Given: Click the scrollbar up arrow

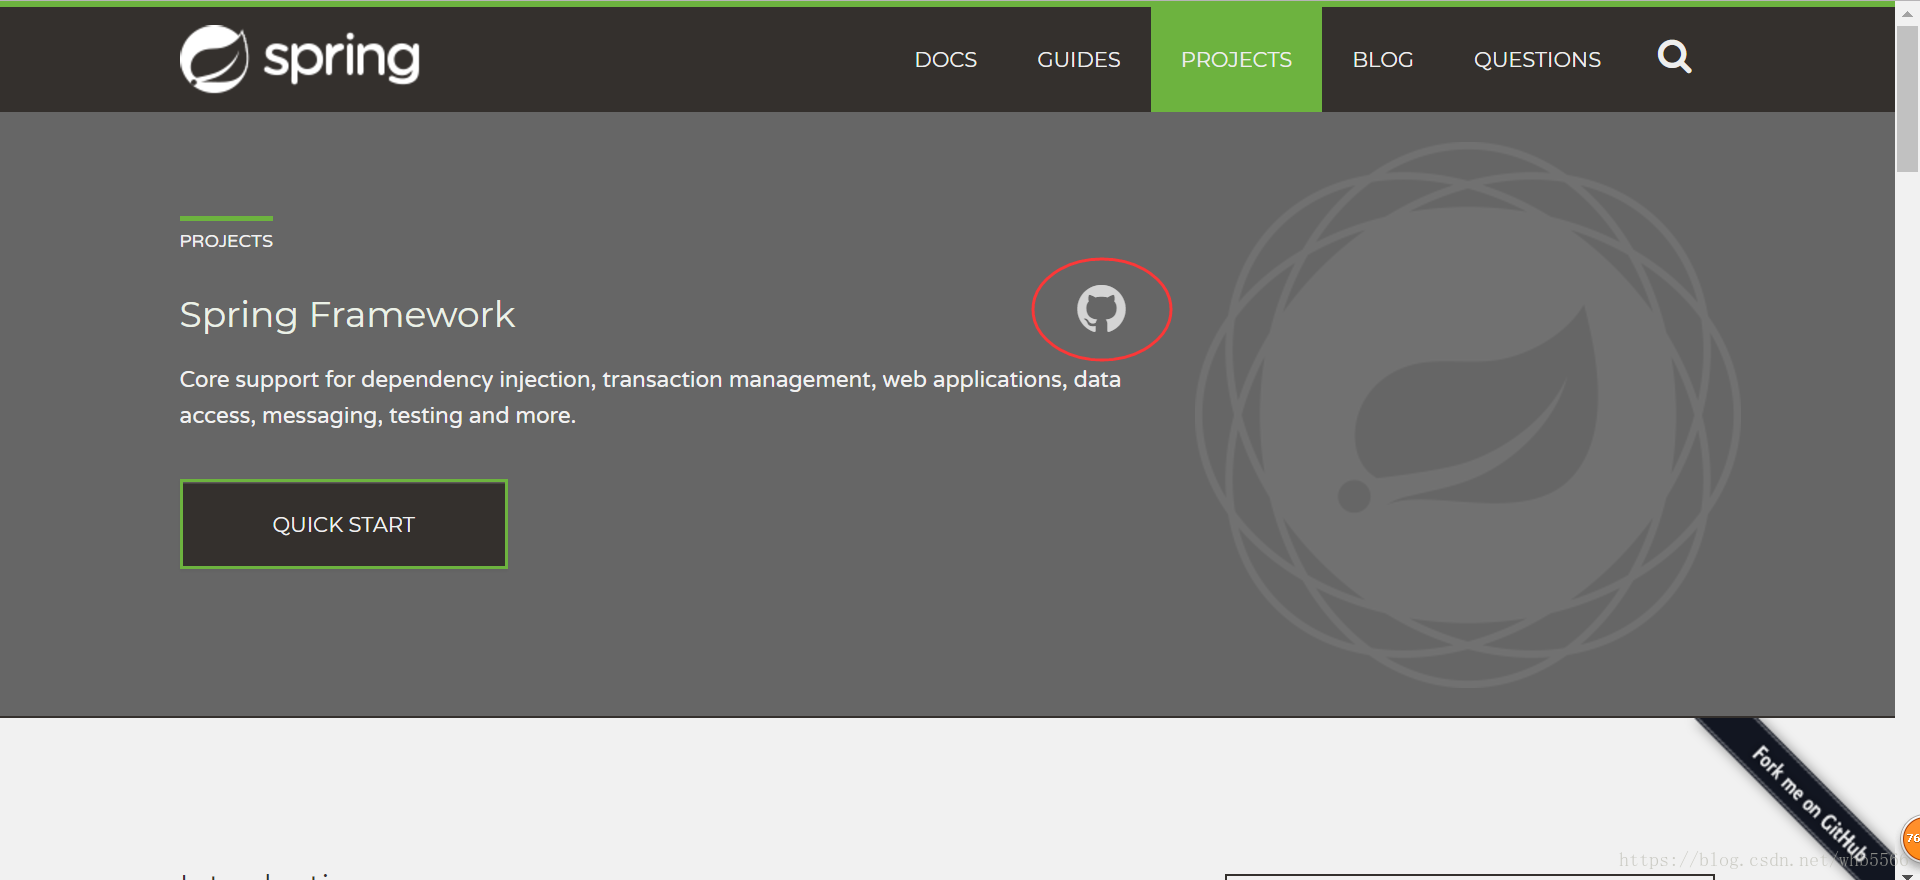Looking at the screenshot, I should (x=1907, y=14).
